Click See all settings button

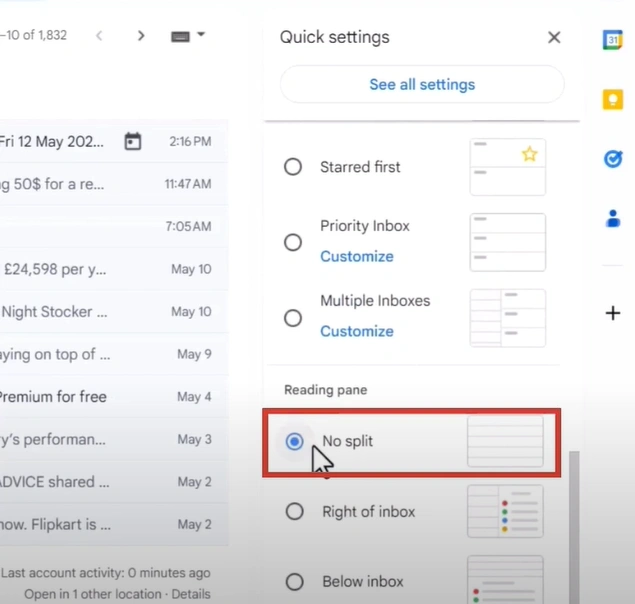(422, 84)
